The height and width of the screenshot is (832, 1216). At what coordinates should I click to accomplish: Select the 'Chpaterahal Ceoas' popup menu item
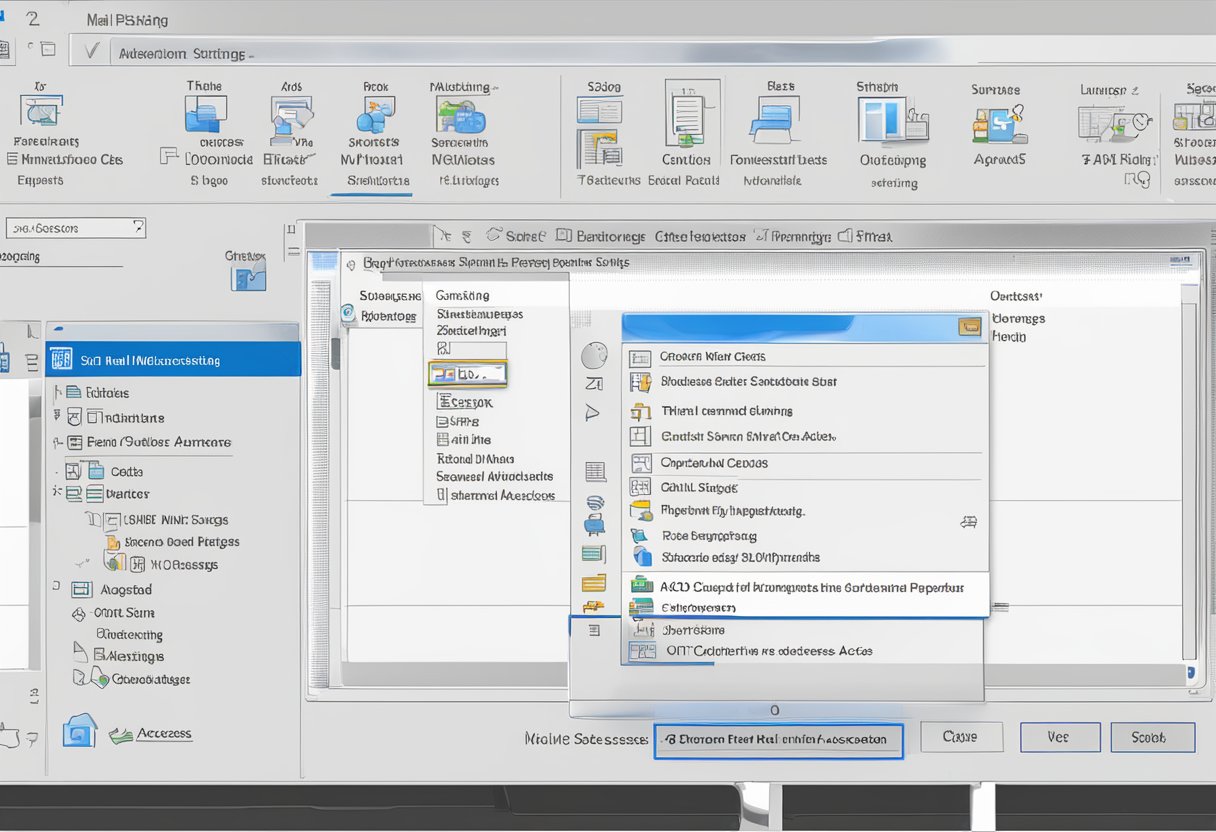tap(714, 463)
